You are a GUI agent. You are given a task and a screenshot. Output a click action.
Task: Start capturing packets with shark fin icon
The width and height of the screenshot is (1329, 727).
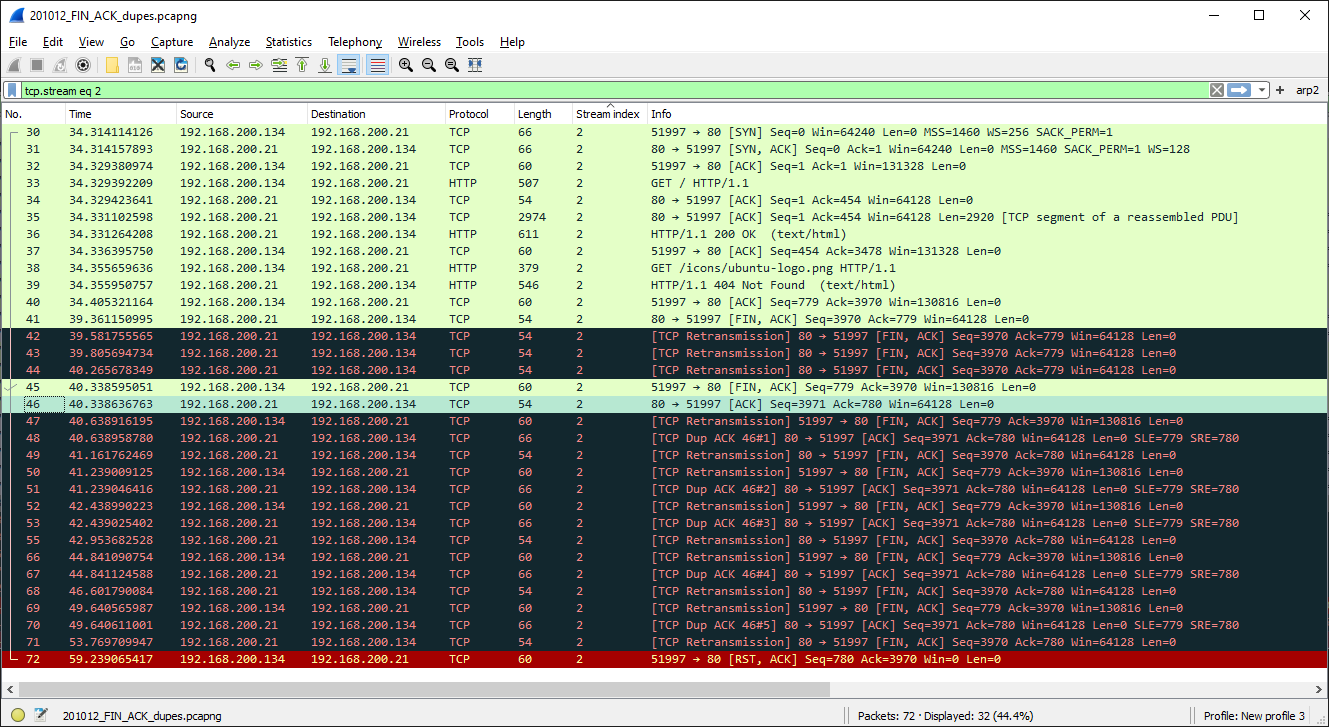15,65
